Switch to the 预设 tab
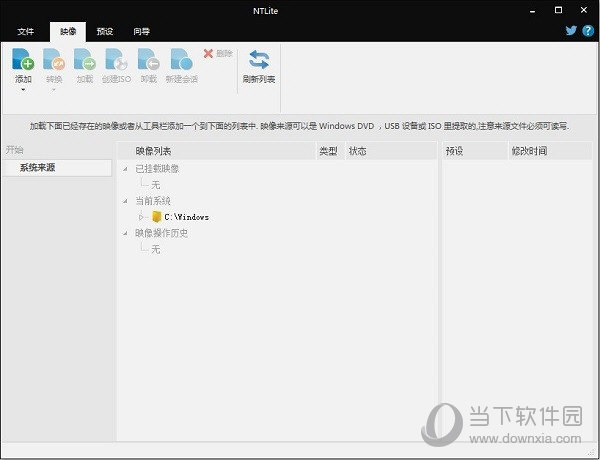This screenshot has height=460, width=600. point(104,31)
